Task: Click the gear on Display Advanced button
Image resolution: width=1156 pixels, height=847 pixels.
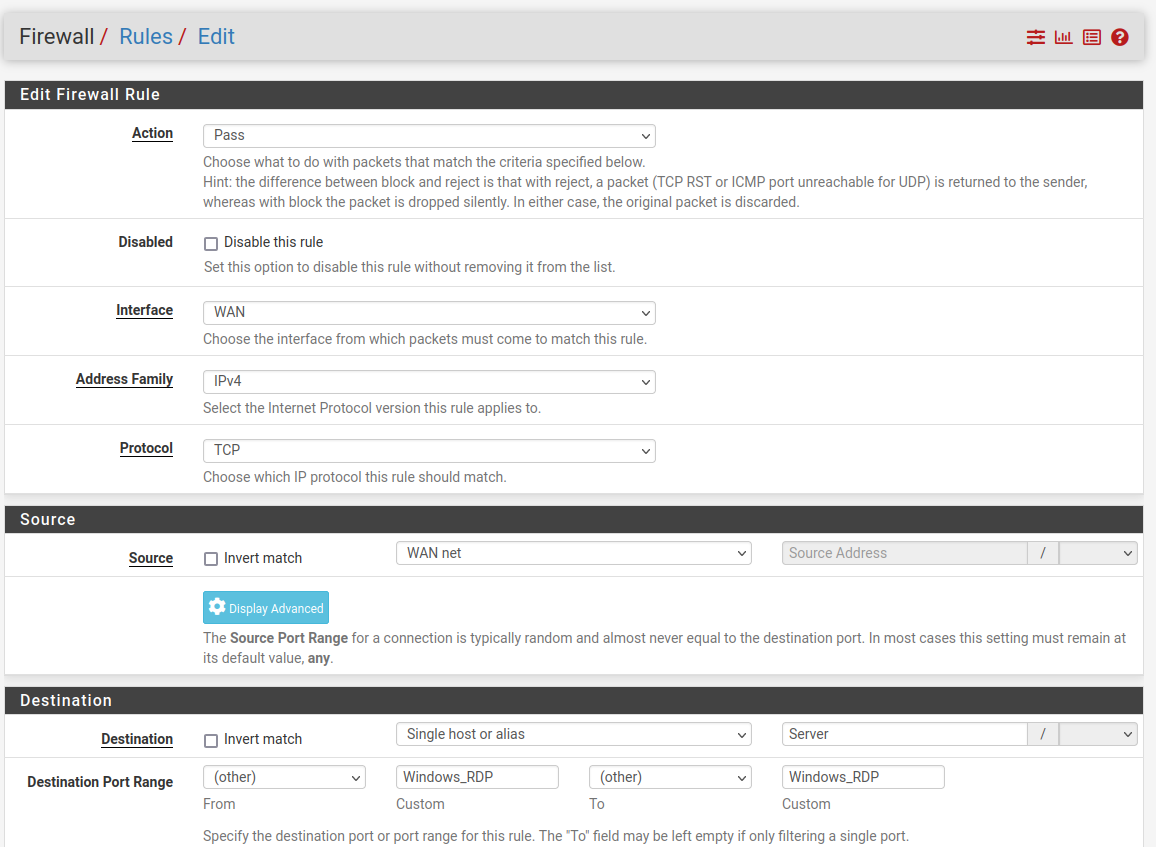Action: click(217, 607)
